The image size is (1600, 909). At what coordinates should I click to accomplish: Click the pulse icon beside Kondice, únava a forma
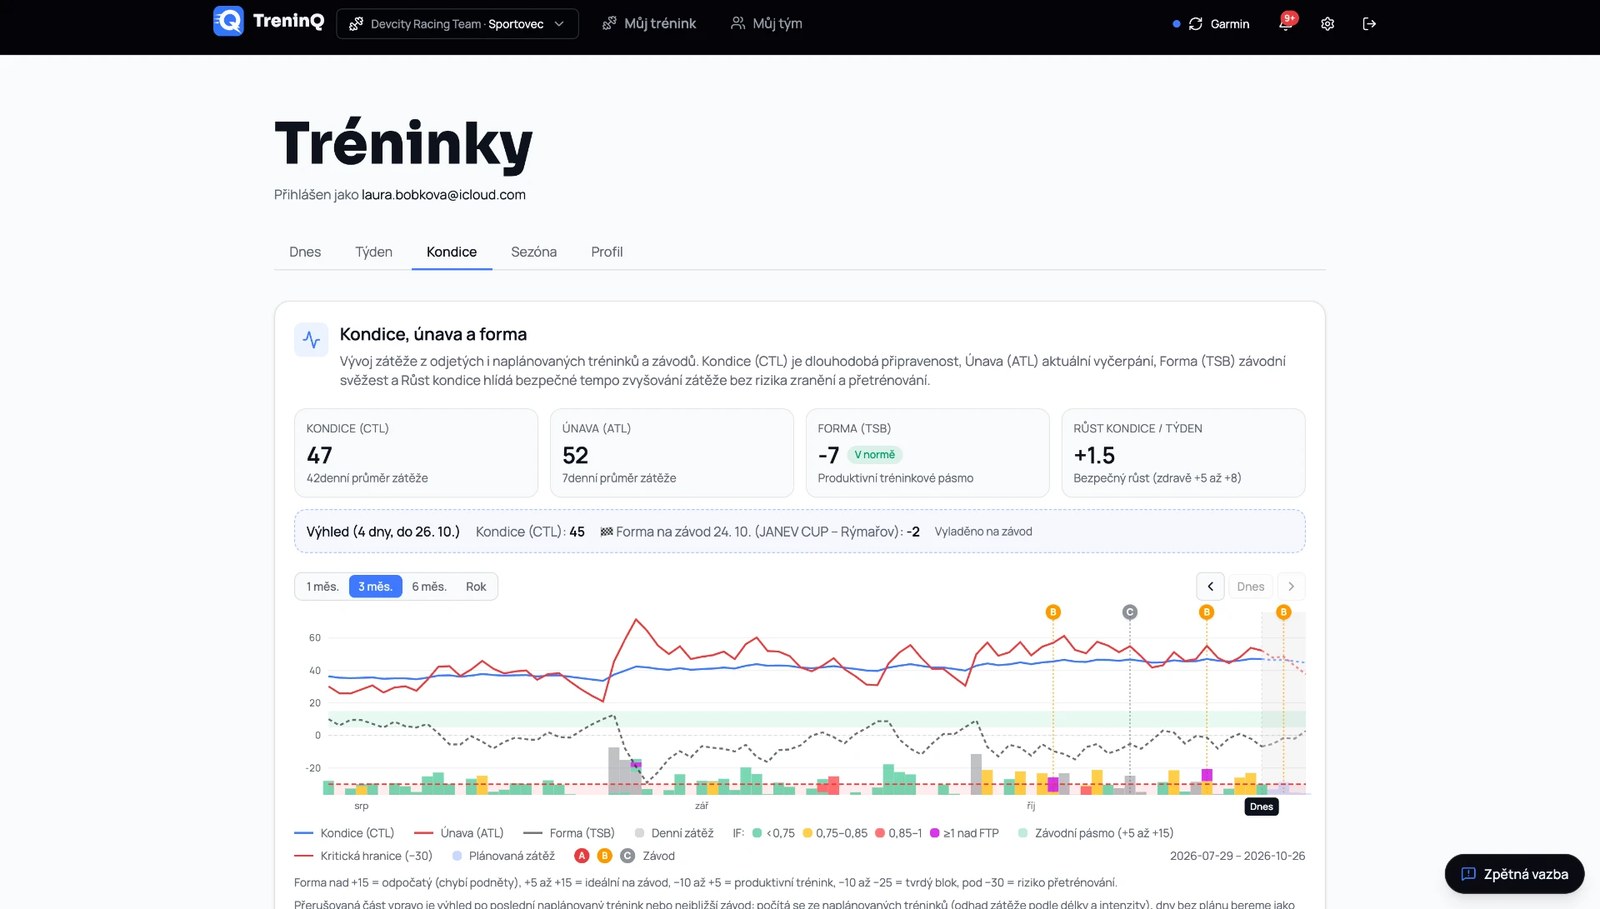311,340
